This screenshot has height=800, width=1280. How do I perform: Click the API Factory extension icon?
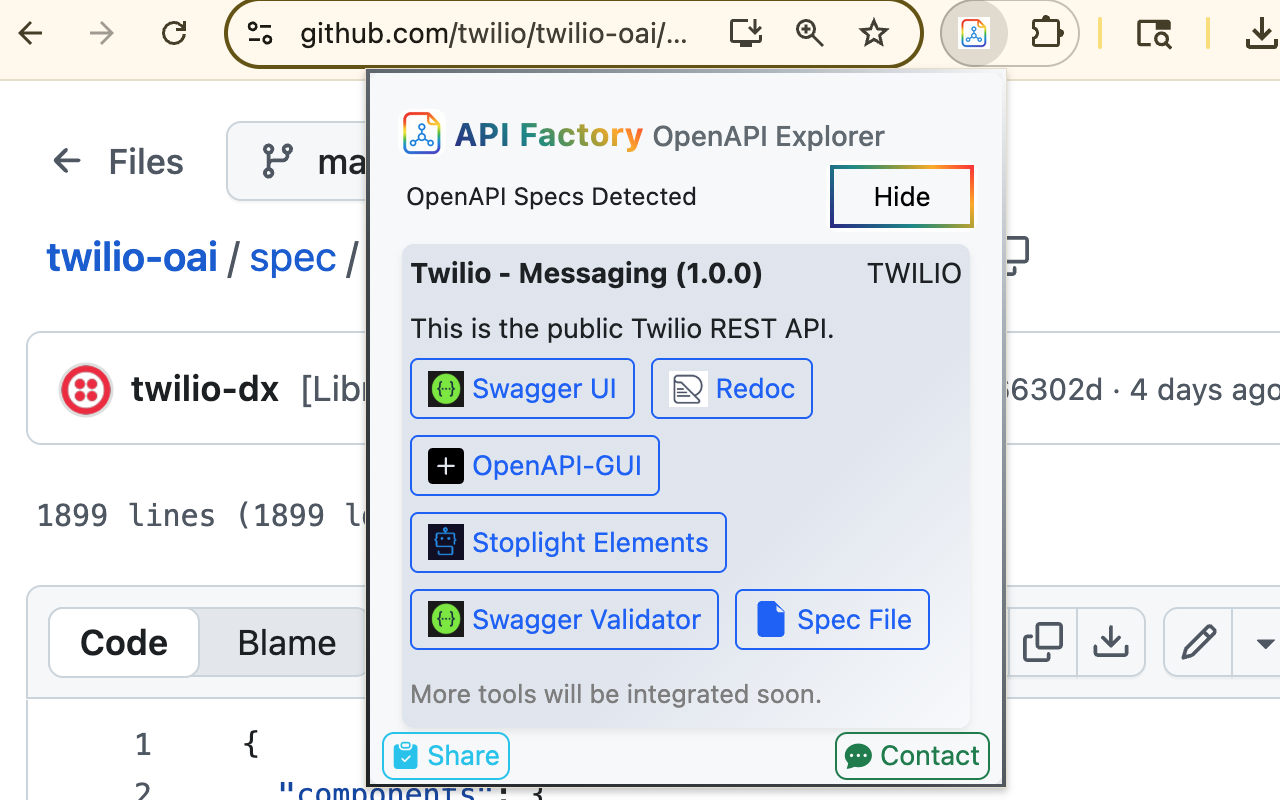point(974,34)
